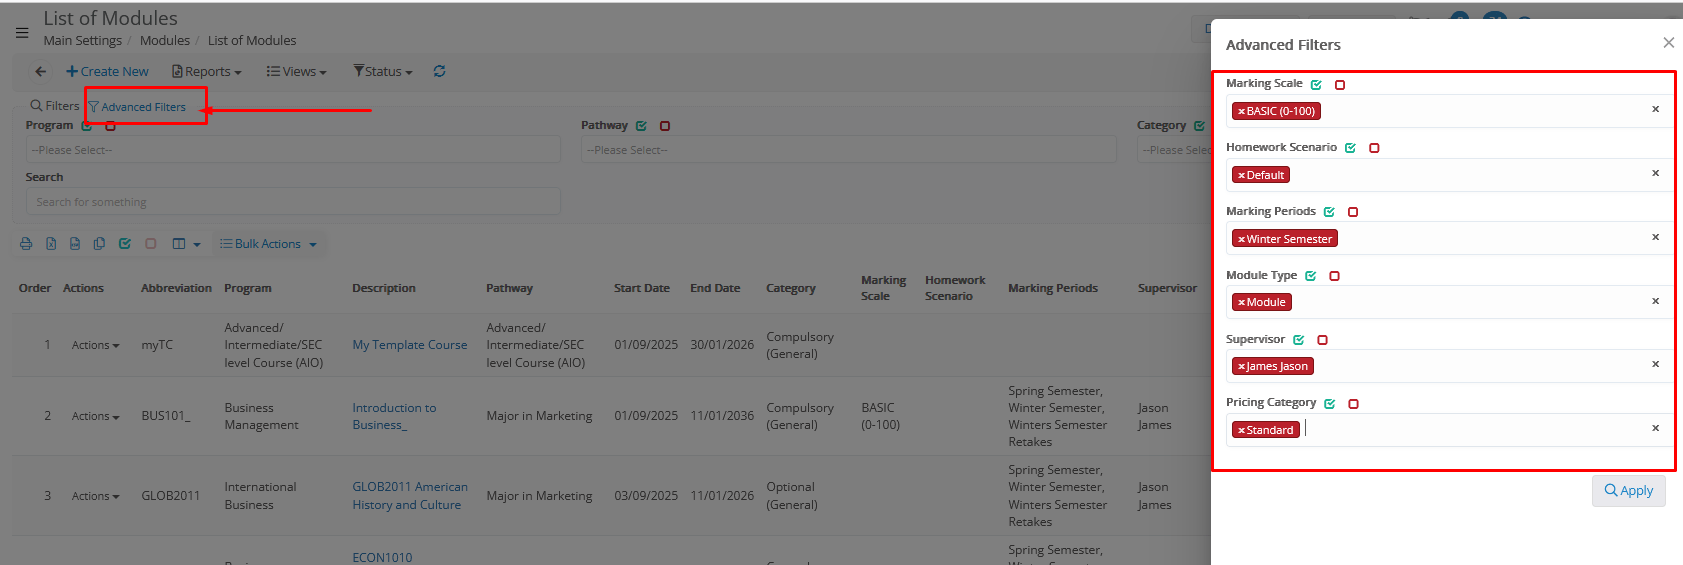The image size is (1683, 565).
Task: Click the Excel export icon
Action: pos(51,244)
